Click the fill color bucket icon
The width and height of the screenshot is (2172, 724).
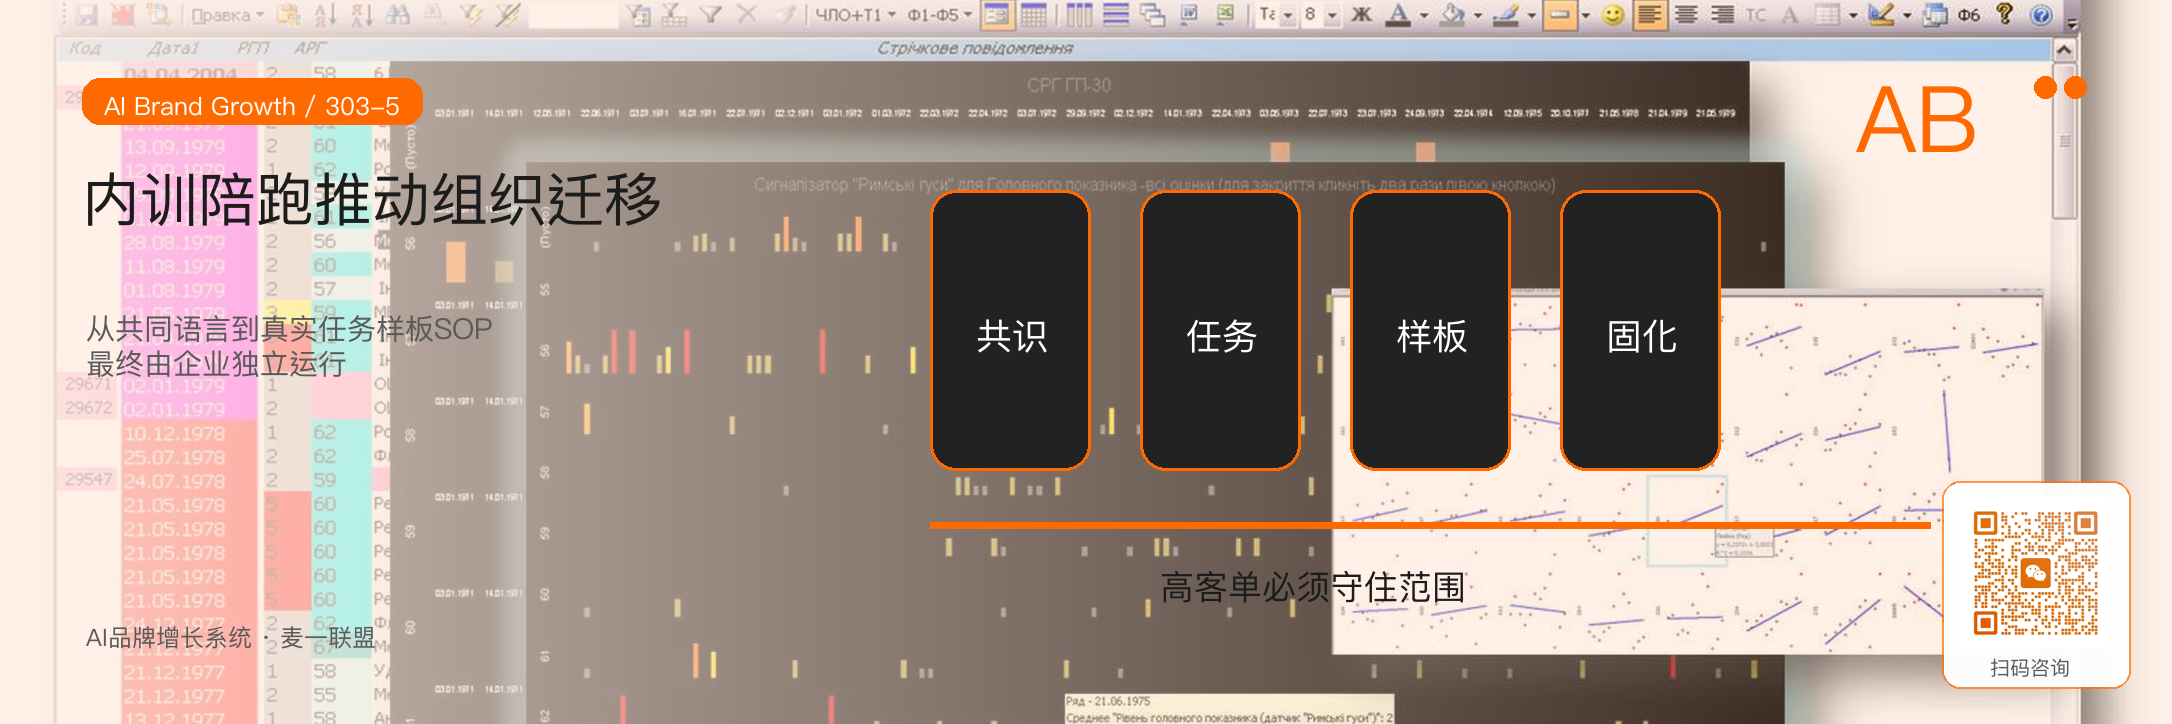coord(1453,15)
